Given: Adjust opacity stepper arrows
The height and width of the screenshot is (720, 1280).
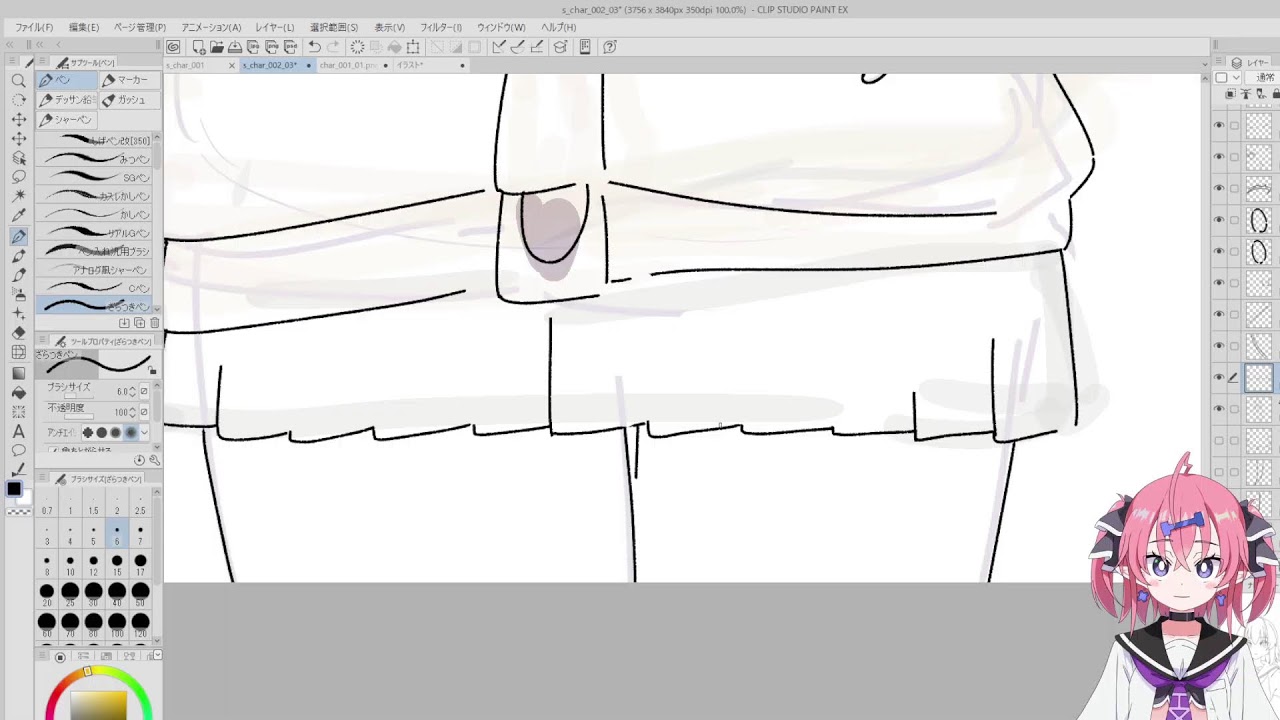Looking at the screenshot, I should pos(133,412).
